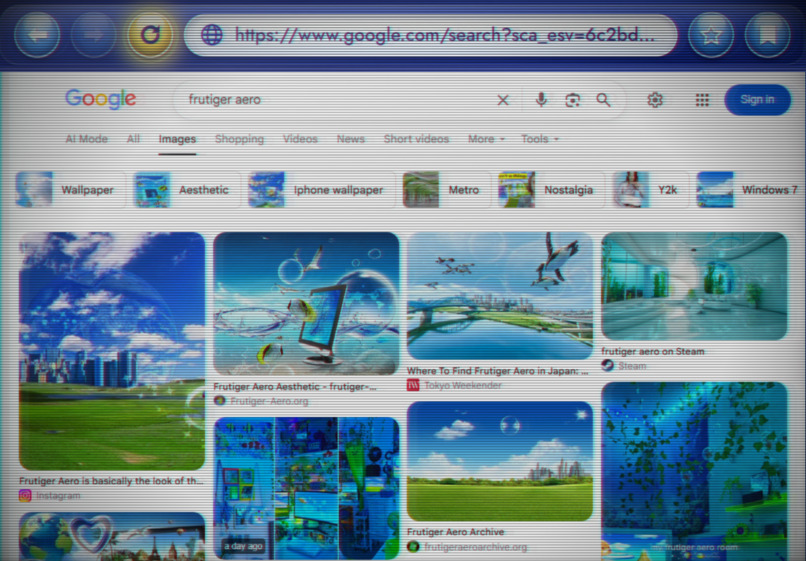
Task: Go forward with the browser forward arrow
Action: tap(94, 35)
